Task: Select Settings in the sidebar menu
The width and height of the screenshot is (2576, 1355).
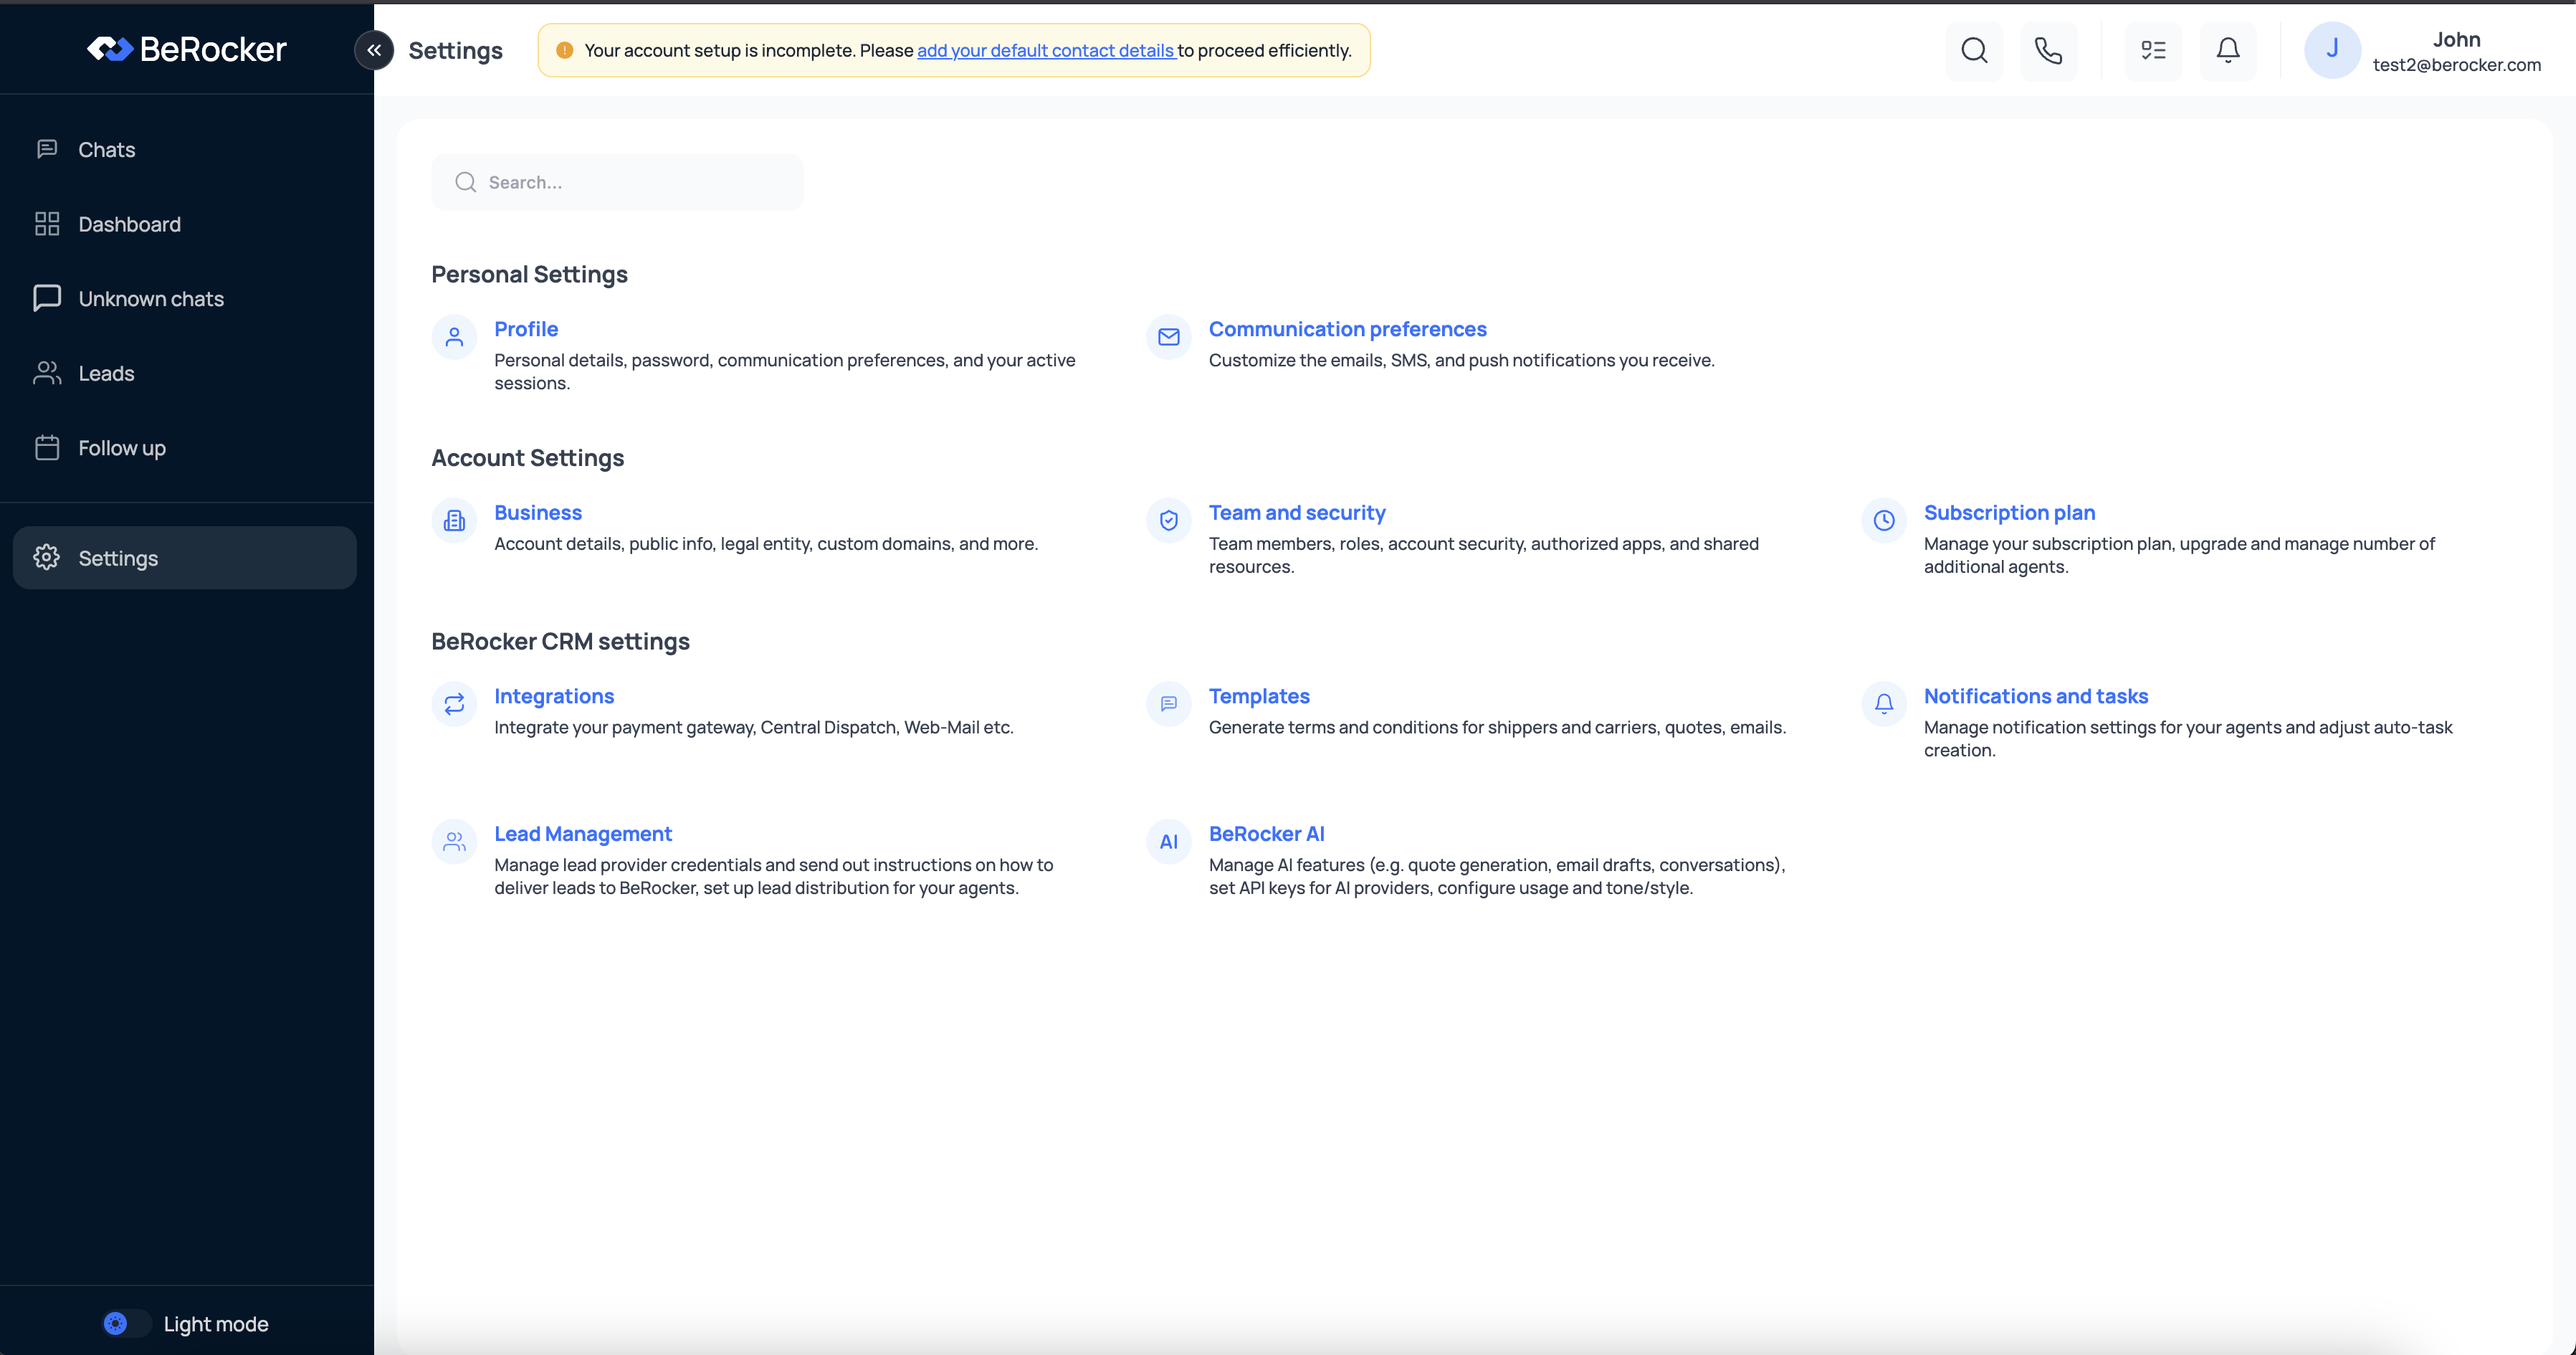Action: pos(118,558)
